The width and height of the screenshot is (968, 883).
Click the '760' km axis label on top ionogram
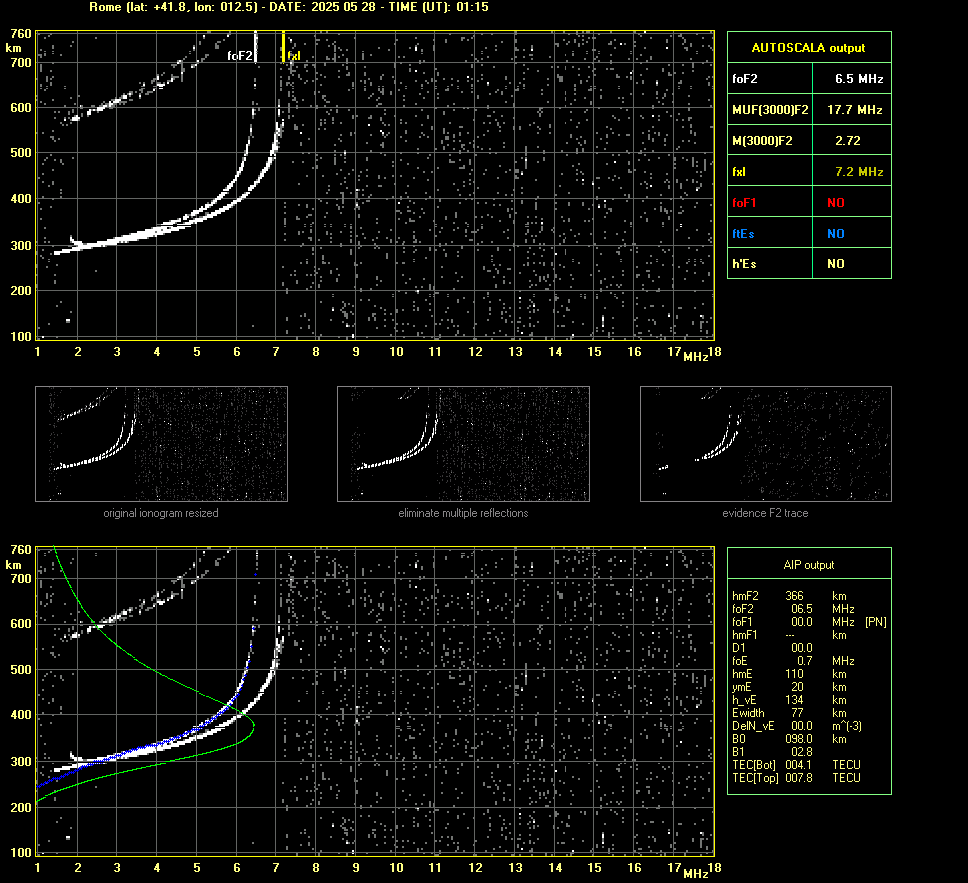point(20,34)
